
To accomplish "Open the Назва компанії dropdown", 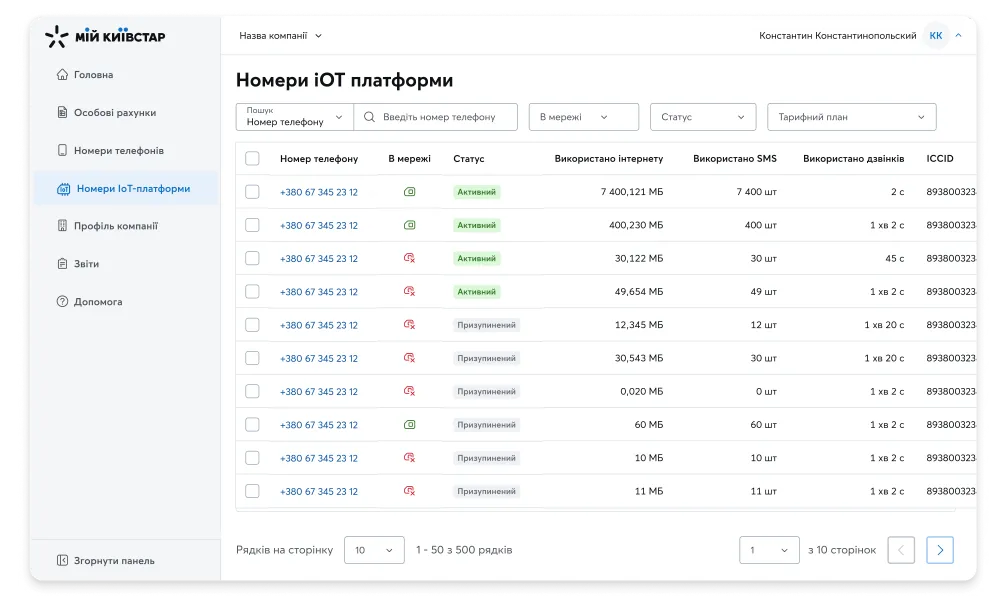I will [280, 36].
